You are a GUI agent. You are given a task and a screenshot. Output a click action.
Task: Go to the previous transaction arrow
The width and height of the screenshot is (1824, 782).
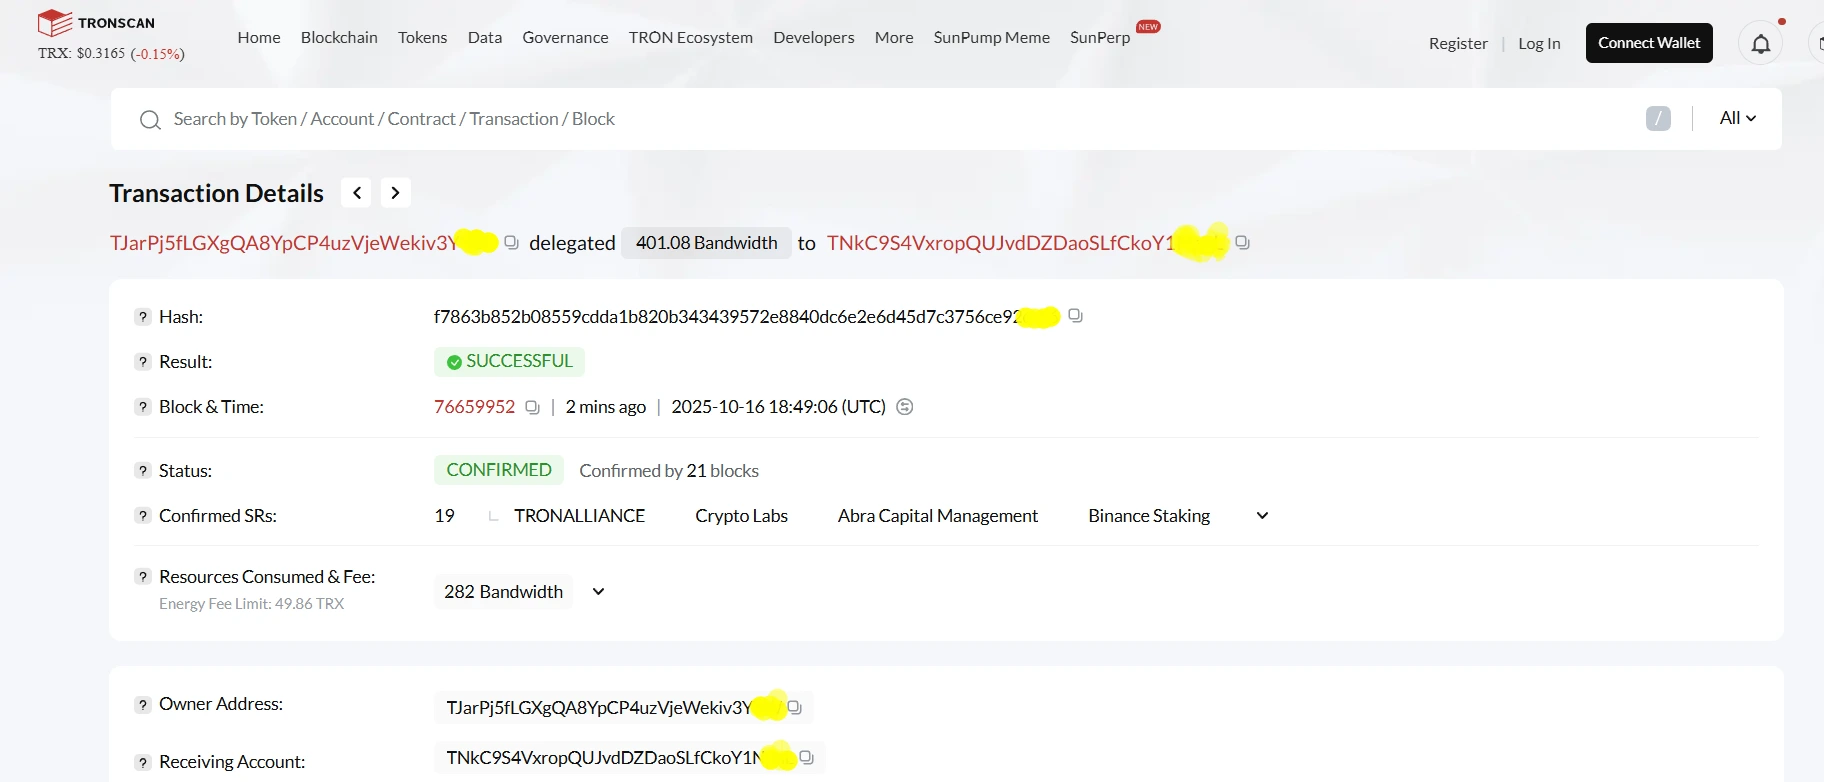[356, 193]
